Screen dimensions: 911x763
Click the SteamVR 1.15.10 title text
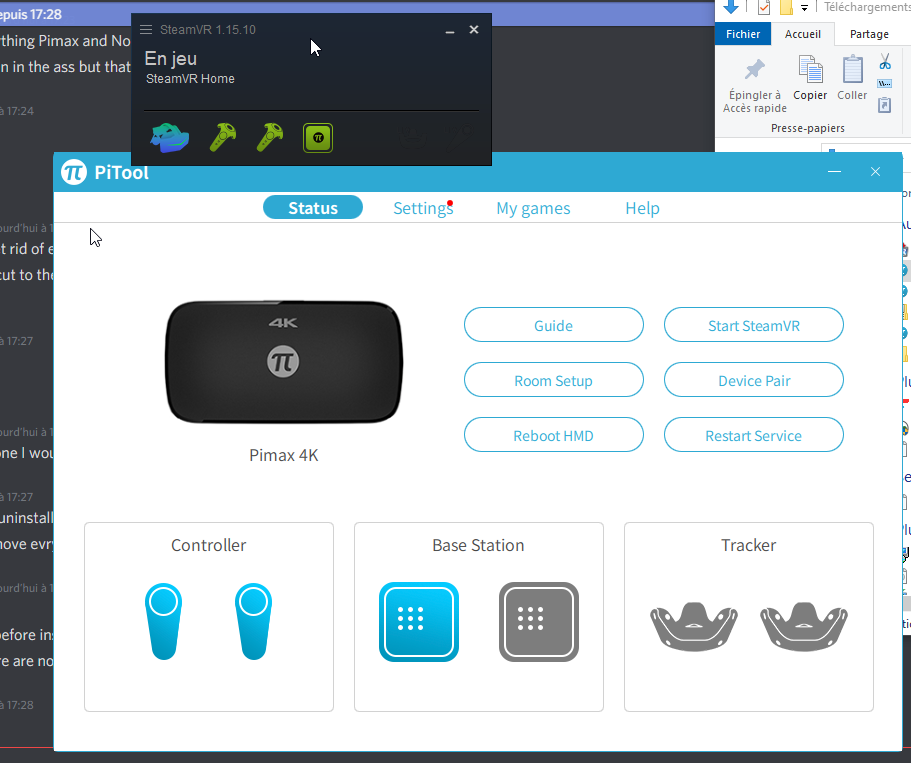[x=207, y=30]
